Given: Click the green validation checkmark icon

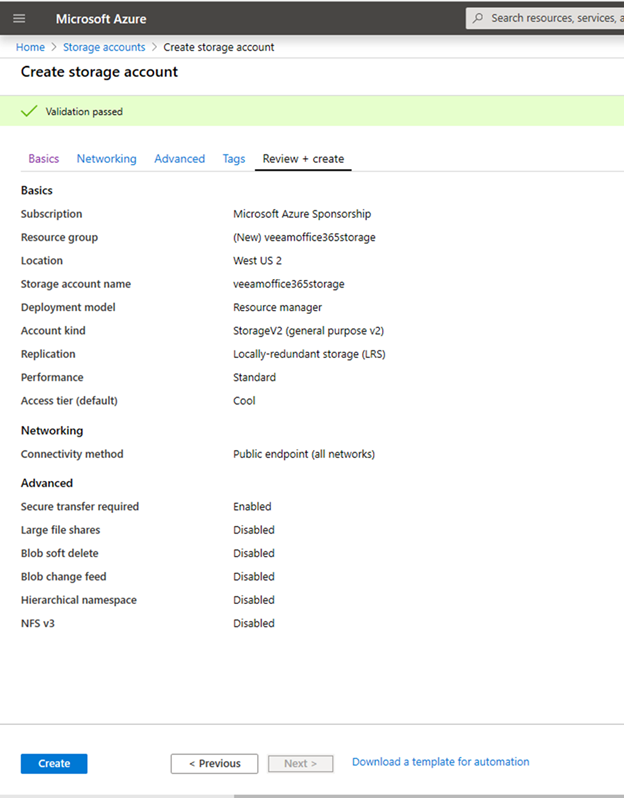Looking at the screenshot, I should click(29, 111).
